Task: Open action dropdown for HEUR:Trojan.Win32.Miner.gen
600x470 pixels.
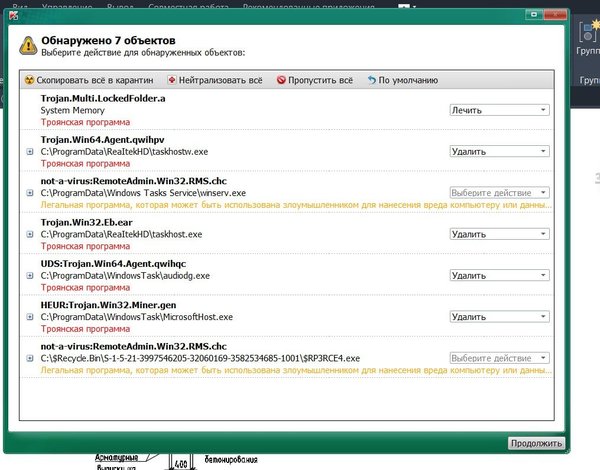Action: tap(498, 316)
